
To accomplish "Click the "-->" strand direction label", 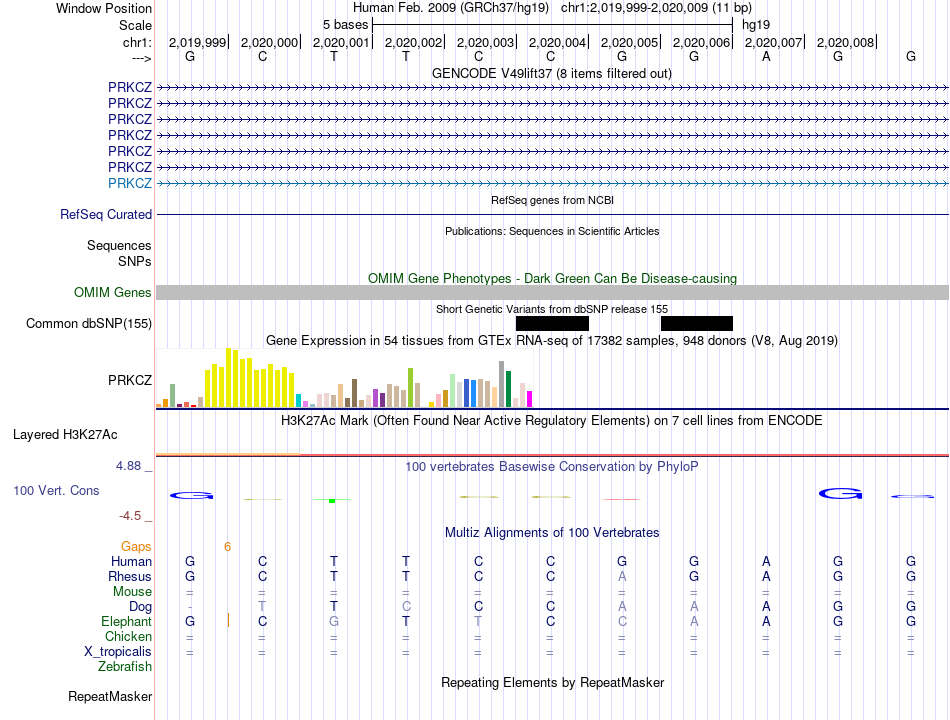I will coord(142,58).
